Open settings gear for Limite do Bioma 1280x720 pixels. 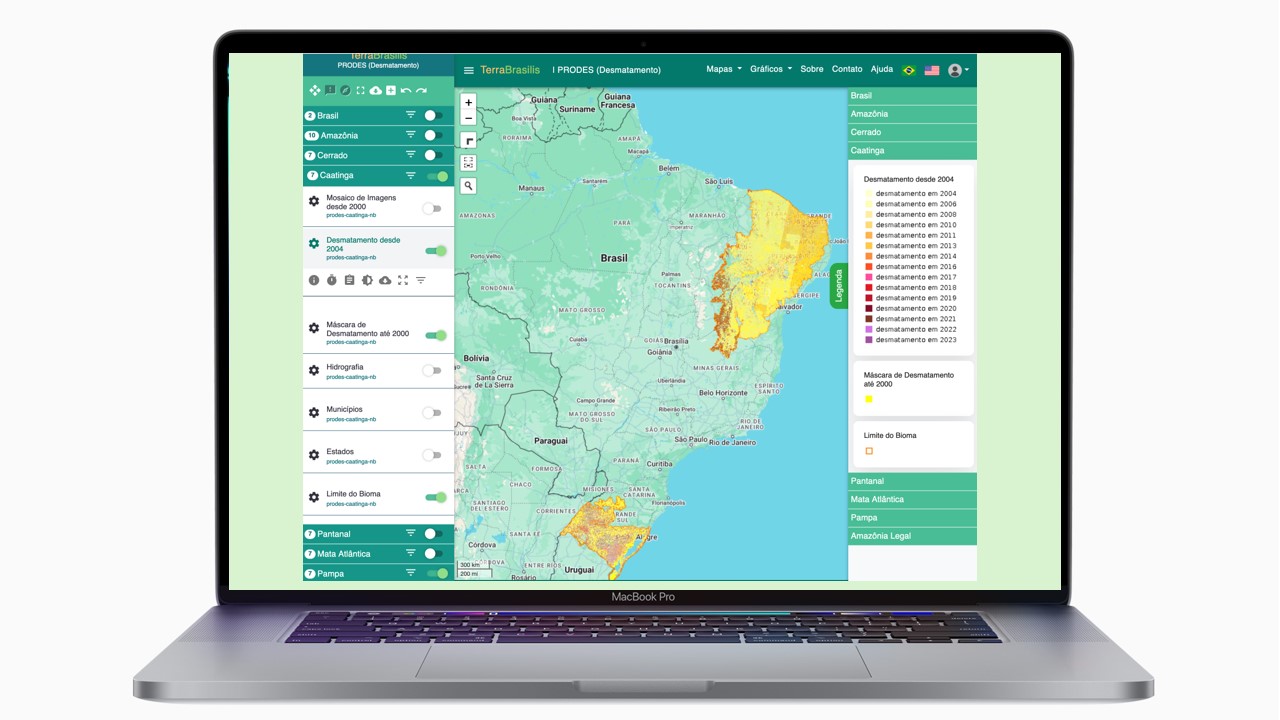point(314,497)
